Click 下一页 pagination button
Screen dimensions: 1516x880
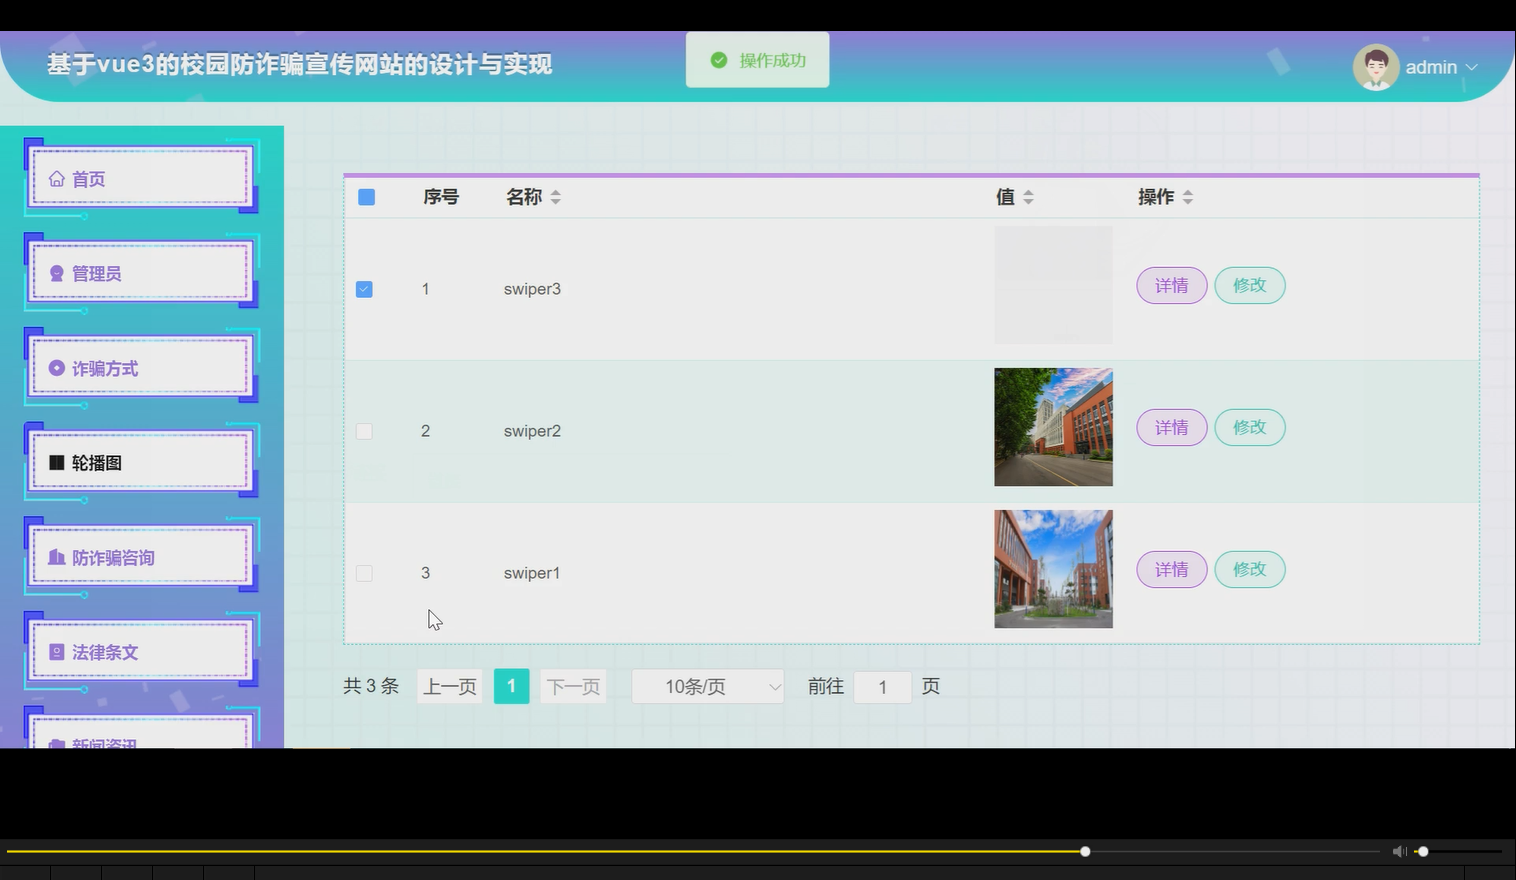573,686
